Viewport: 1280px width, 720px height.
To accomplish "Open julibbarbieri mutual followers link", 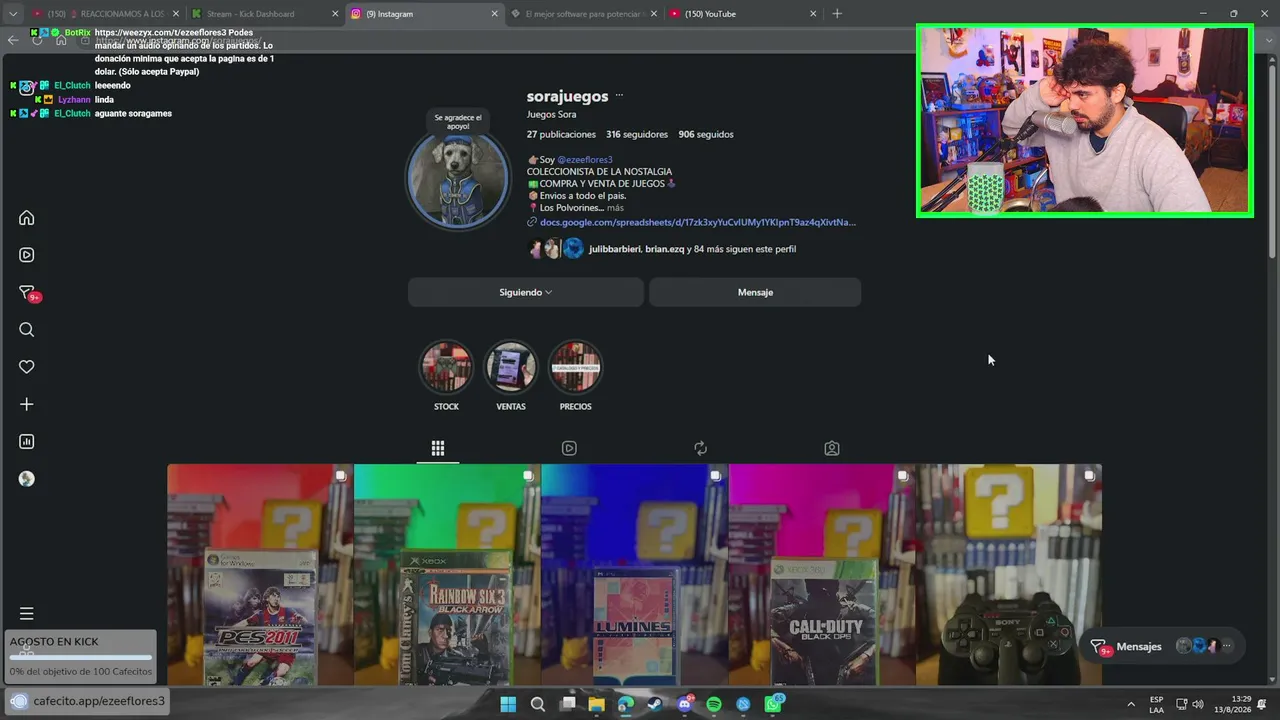I will tap(615, 249).
